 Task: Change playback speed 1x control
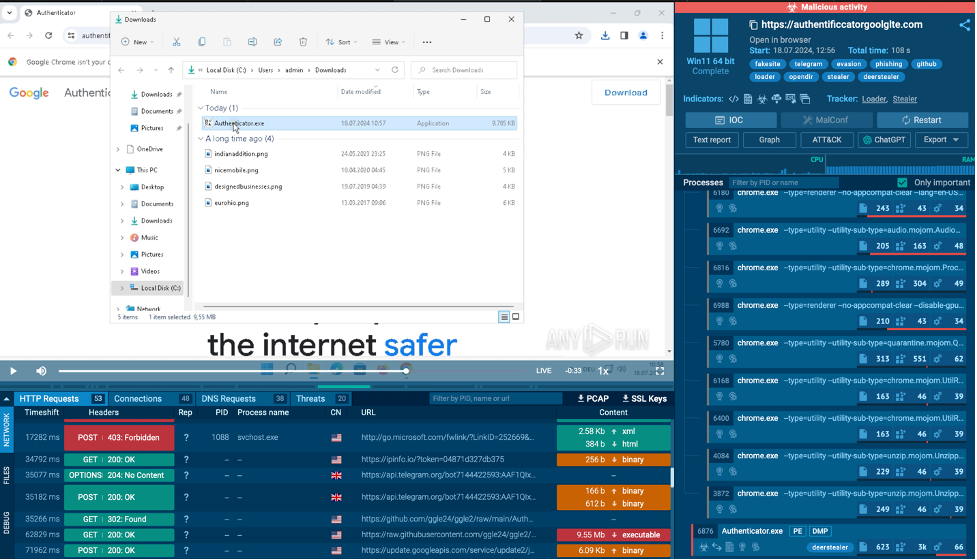click(603, 371)
